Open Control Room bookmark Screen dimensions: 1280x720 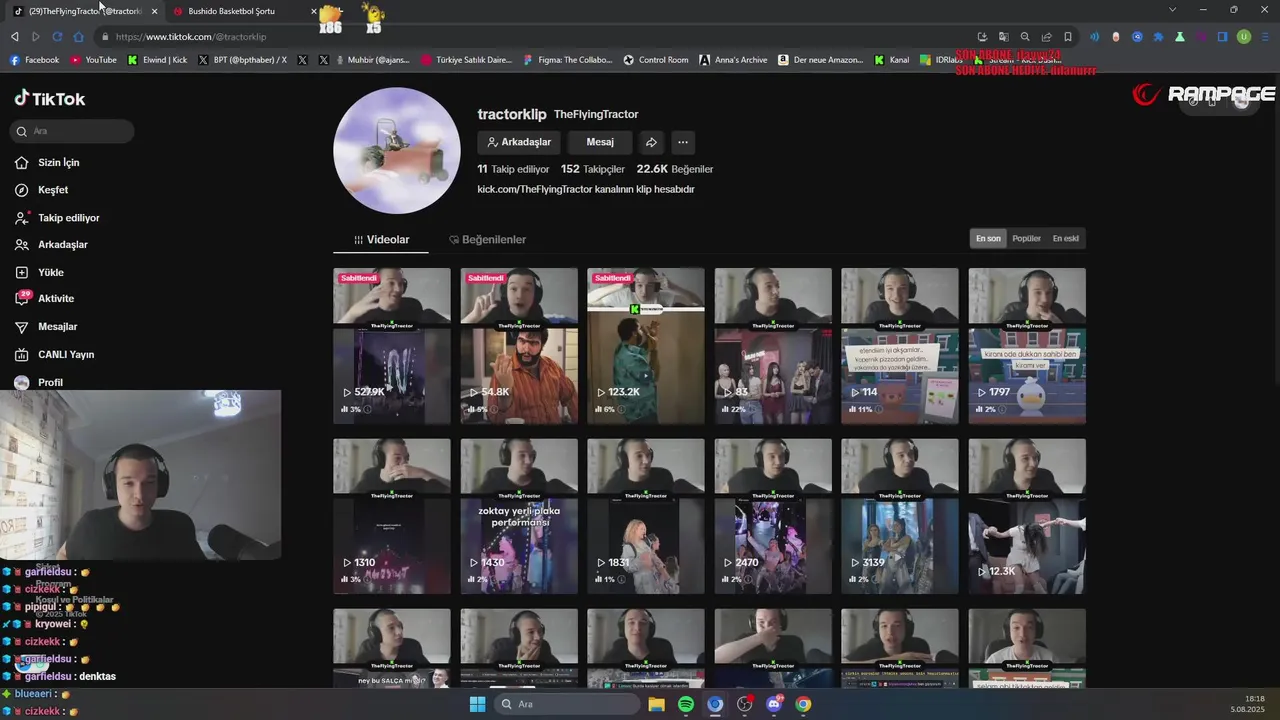click(x=655, y=60)
